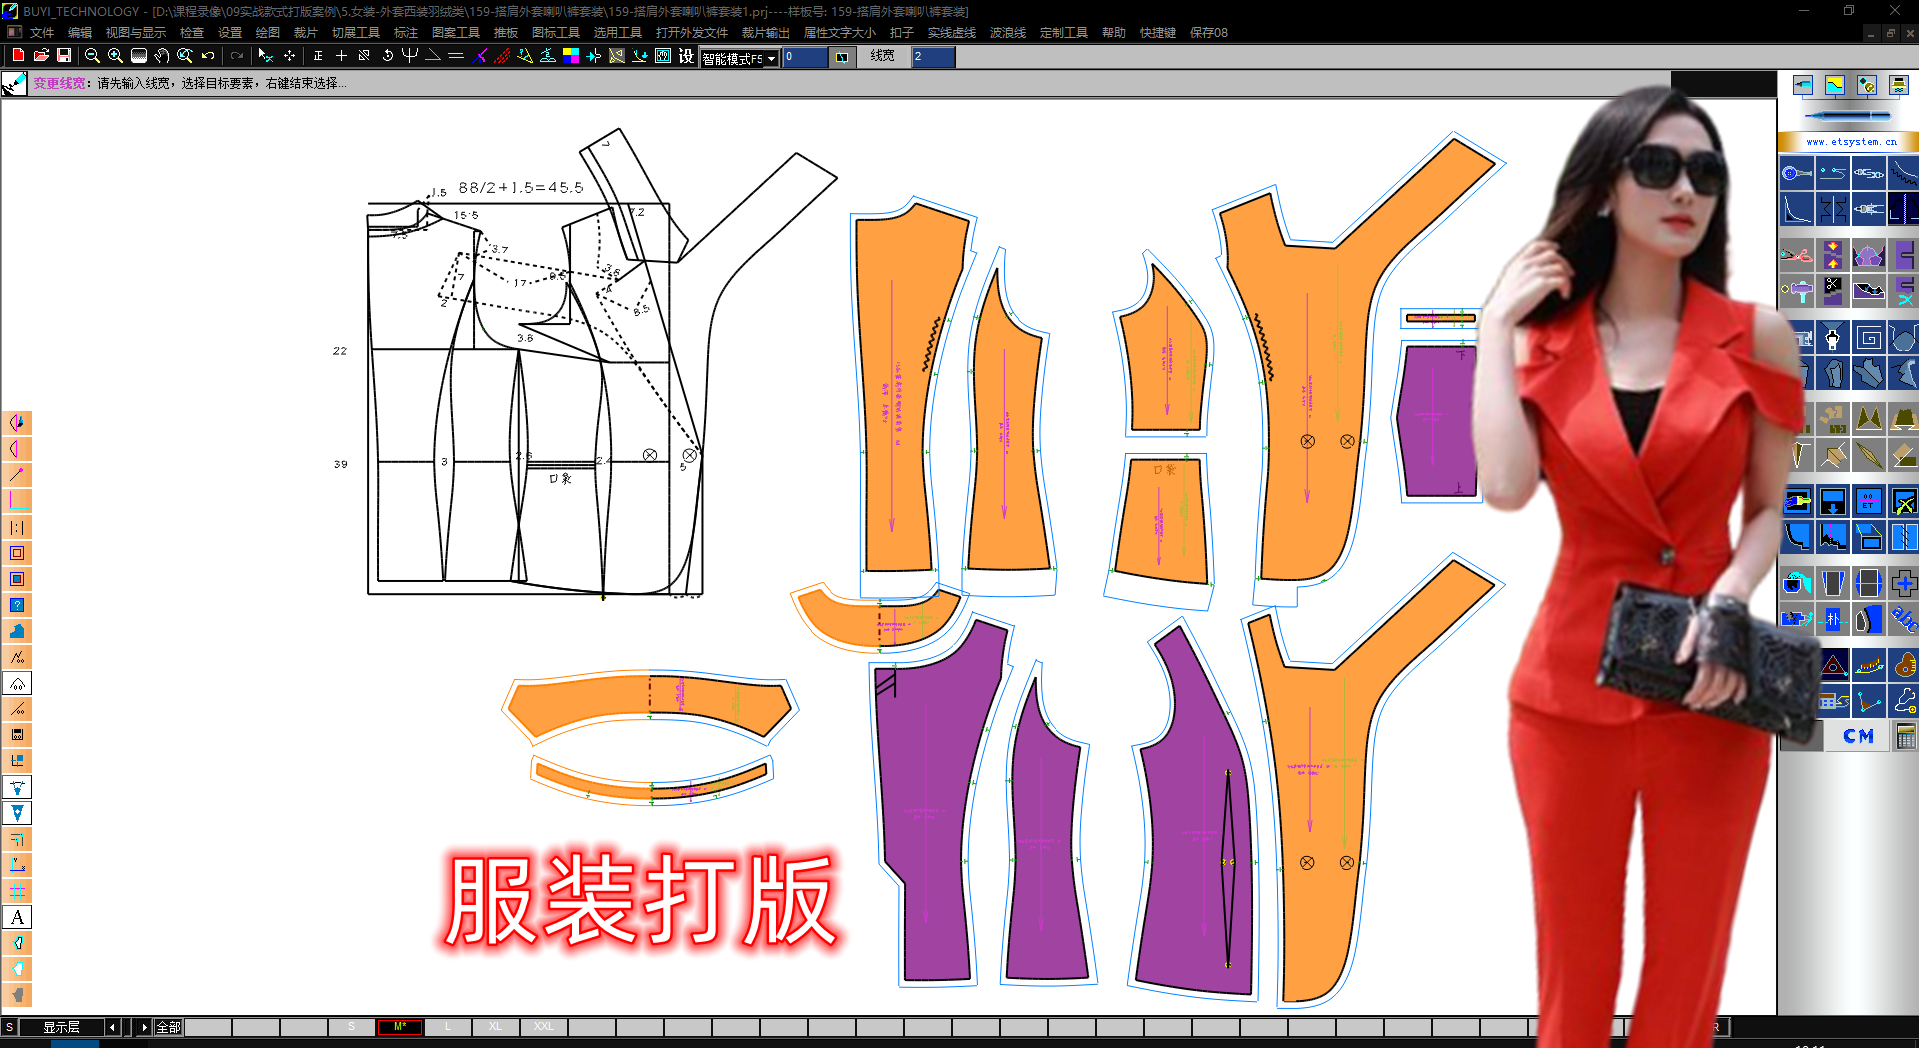The height and width of the screenshot is (1048, 1919).
Task: Click the 线宽 line width input field
Action: tap(930, 57)
